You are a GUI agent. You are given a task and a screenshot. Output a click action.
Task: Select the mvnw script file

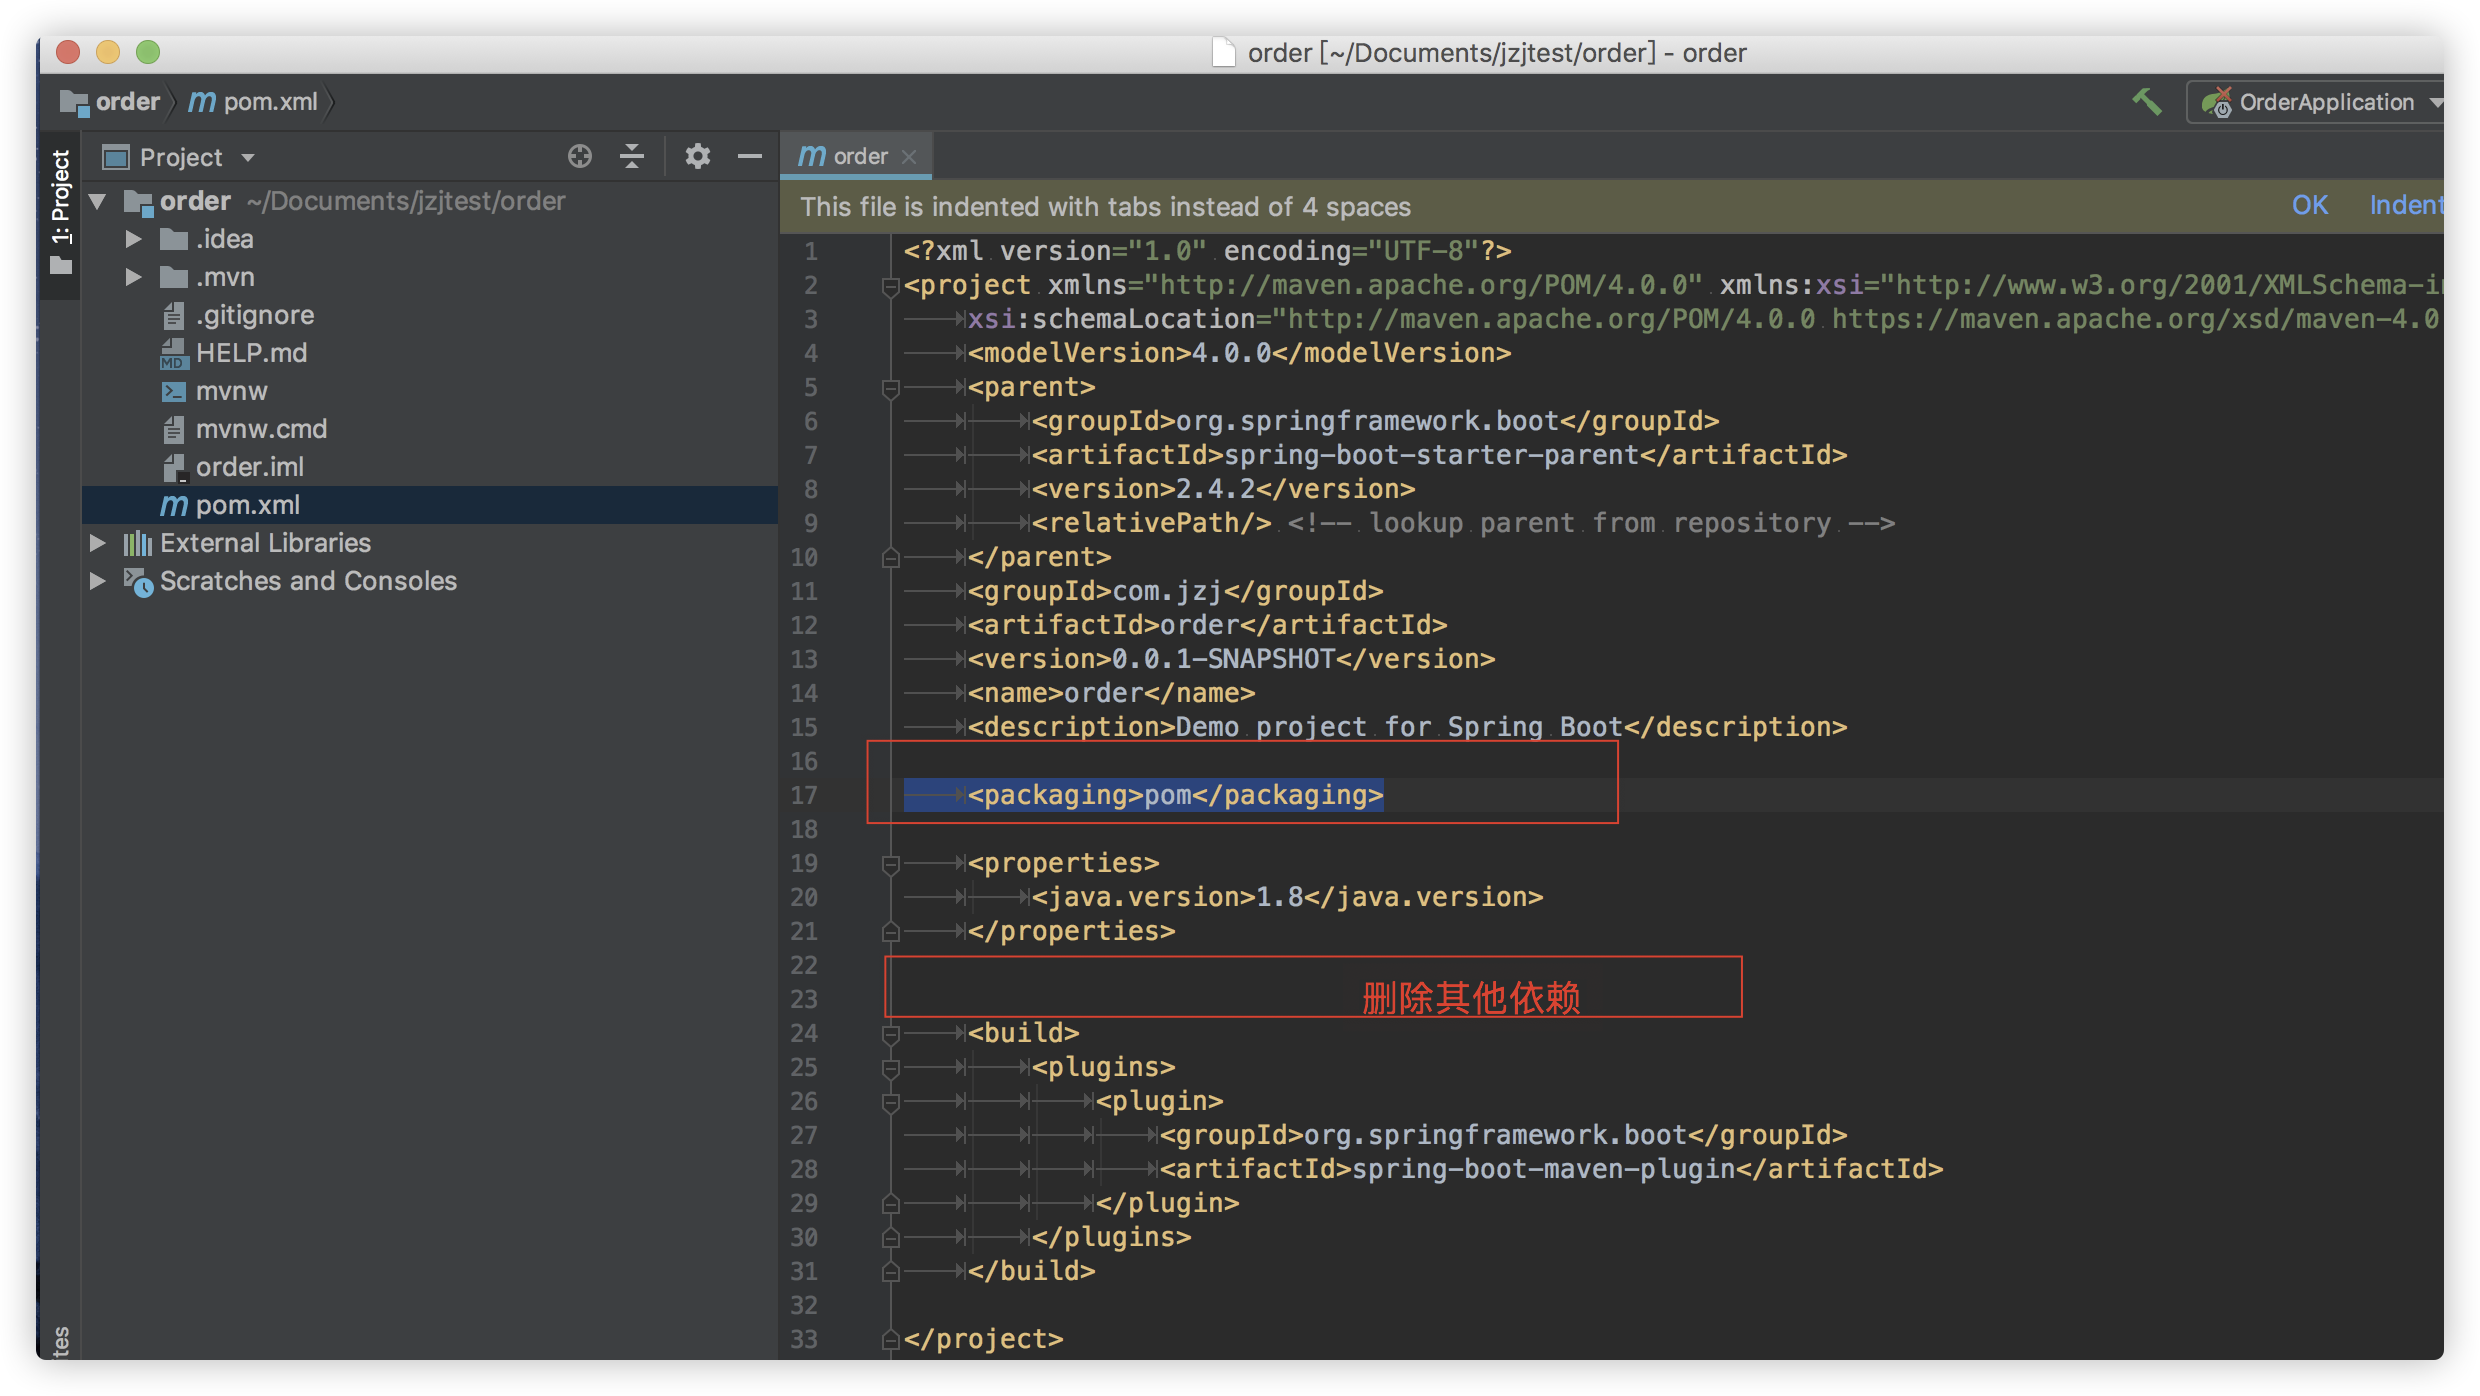coord(232,391)
